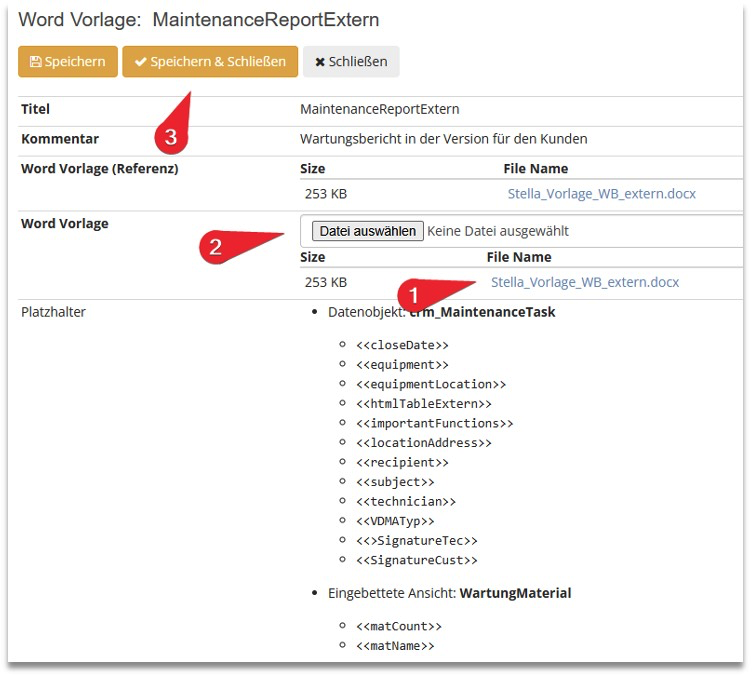Screen dimensions: 752x676
Task: Select the <<matCount>> placeholder entry
Action: (x=398, y=627)
